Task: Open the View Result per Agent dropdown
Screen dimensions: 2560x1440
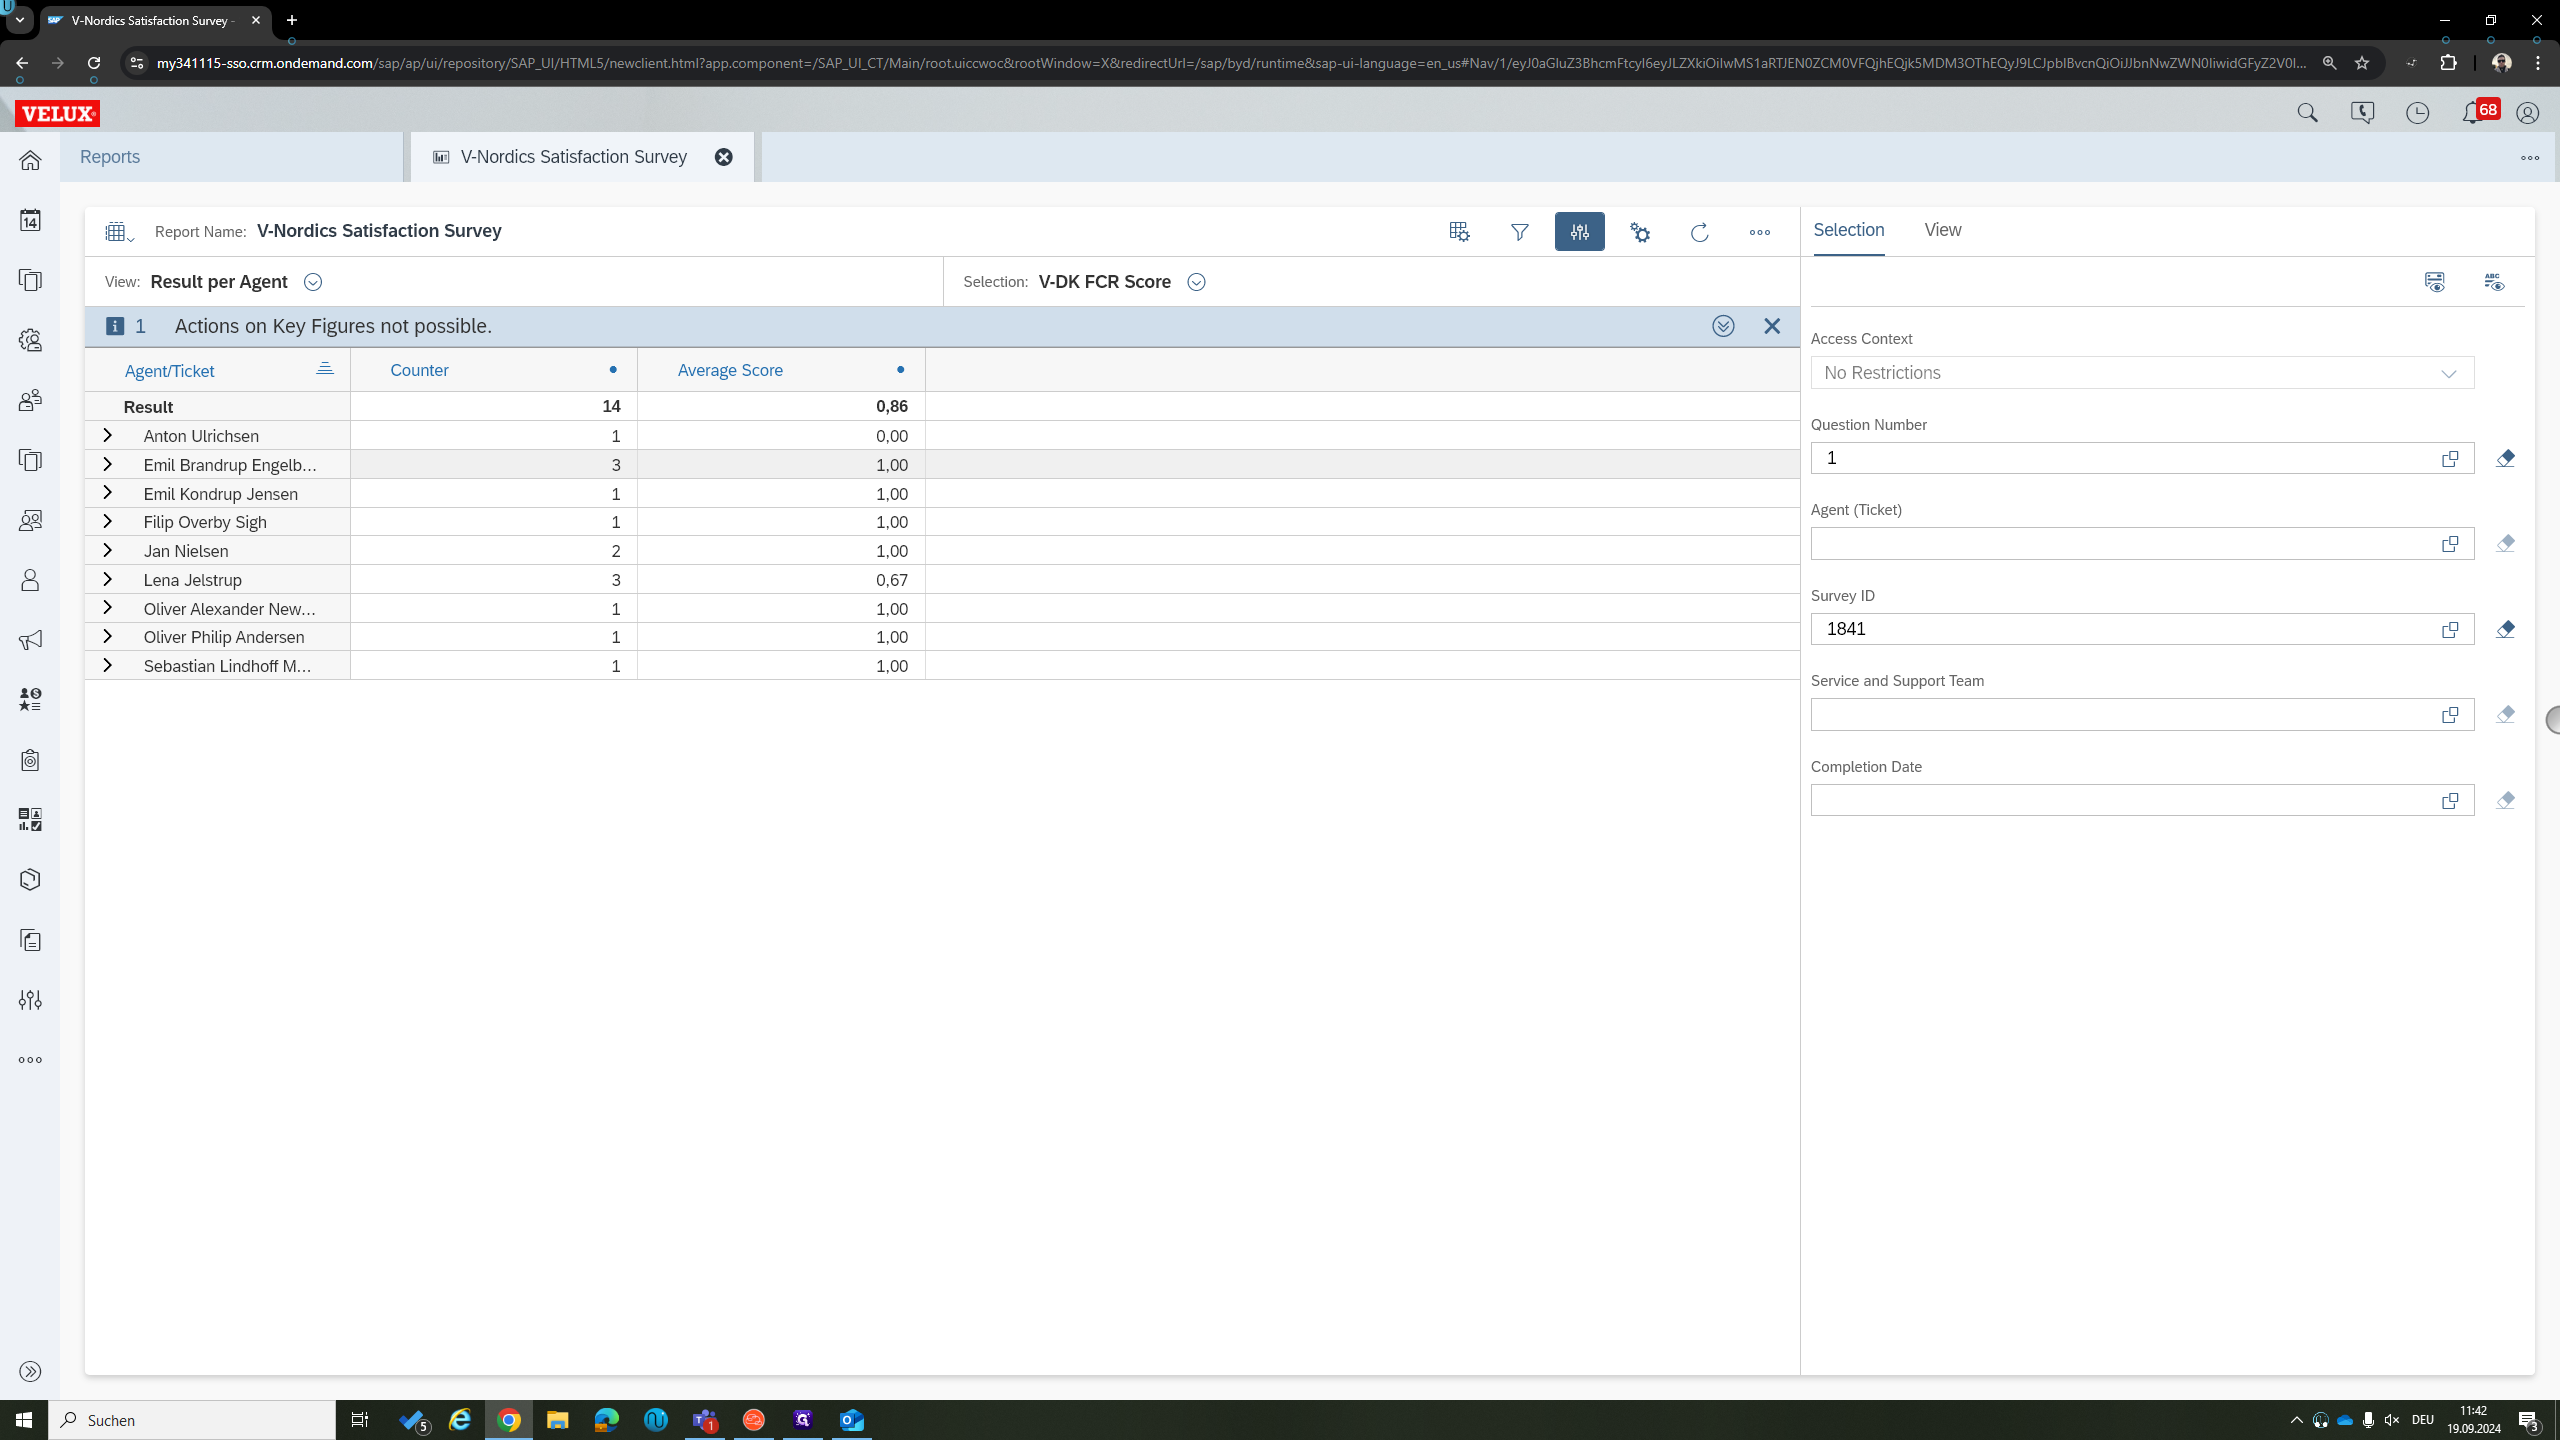Action: click(313, 282)
